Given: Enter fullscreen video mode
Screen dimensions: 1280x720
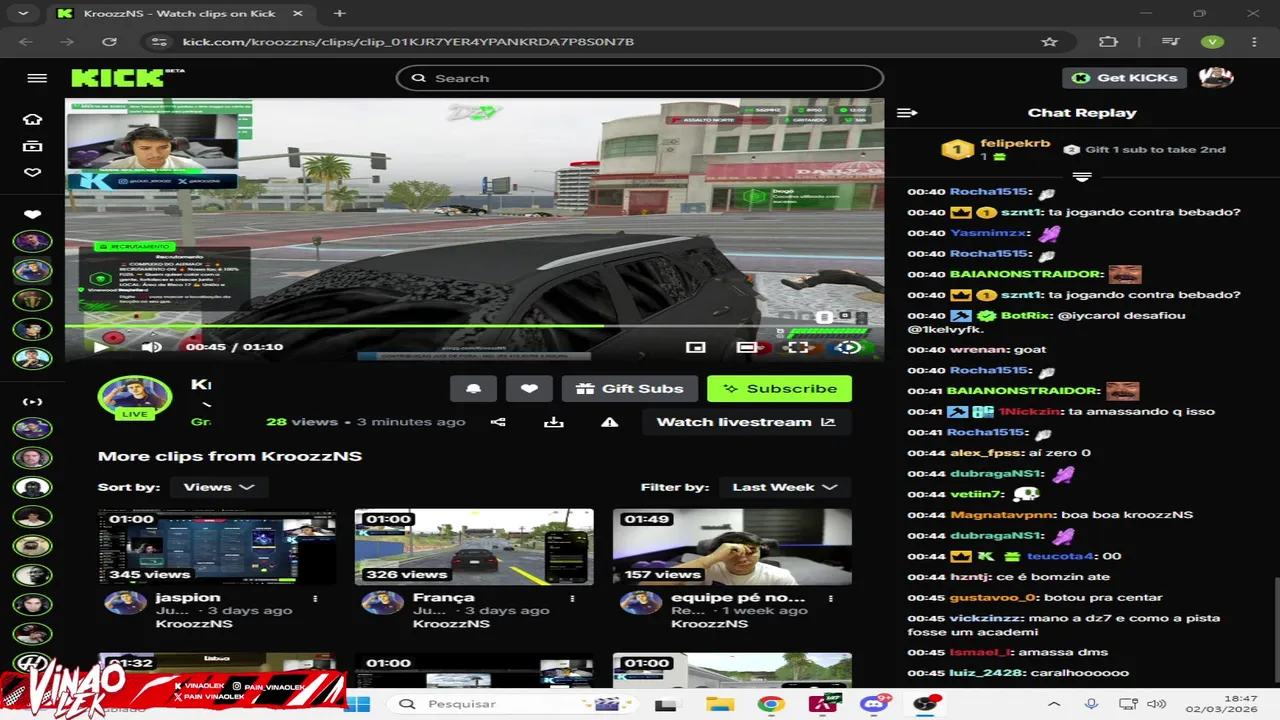Looking at the screenshot, I should 797,347.
